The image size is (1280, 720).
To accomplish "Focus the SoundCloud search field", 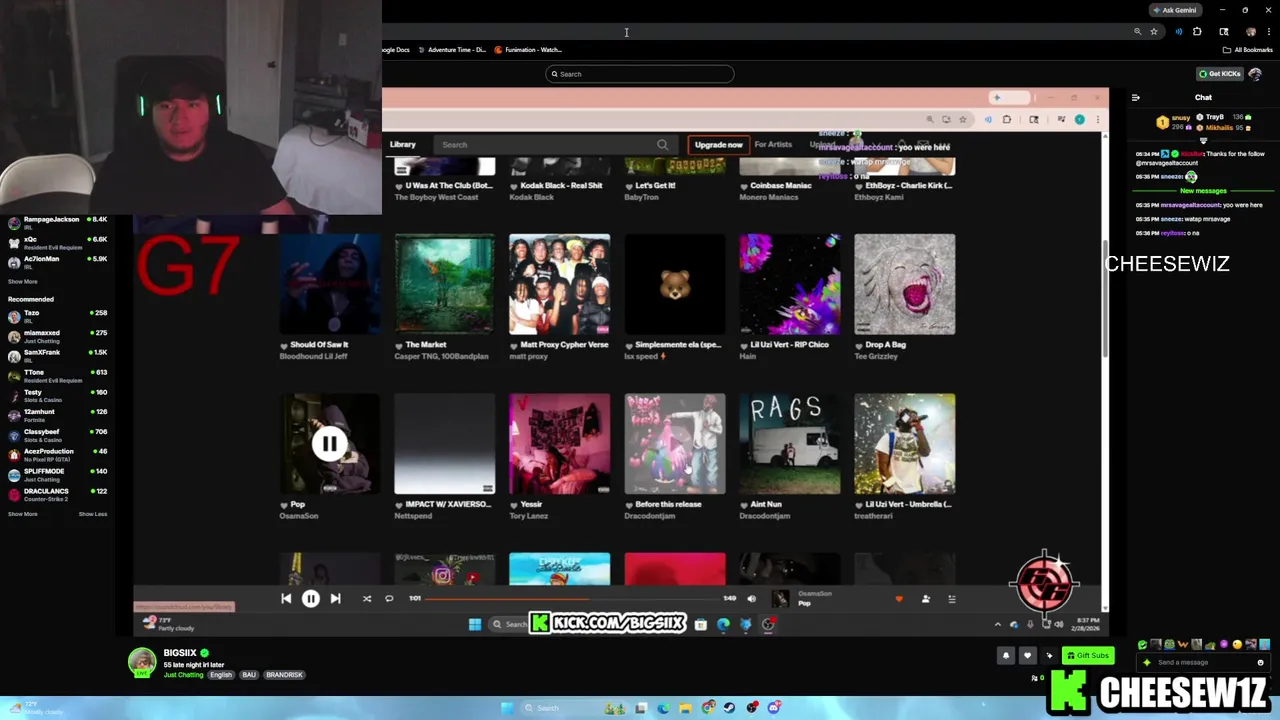I will pos(555,145).
